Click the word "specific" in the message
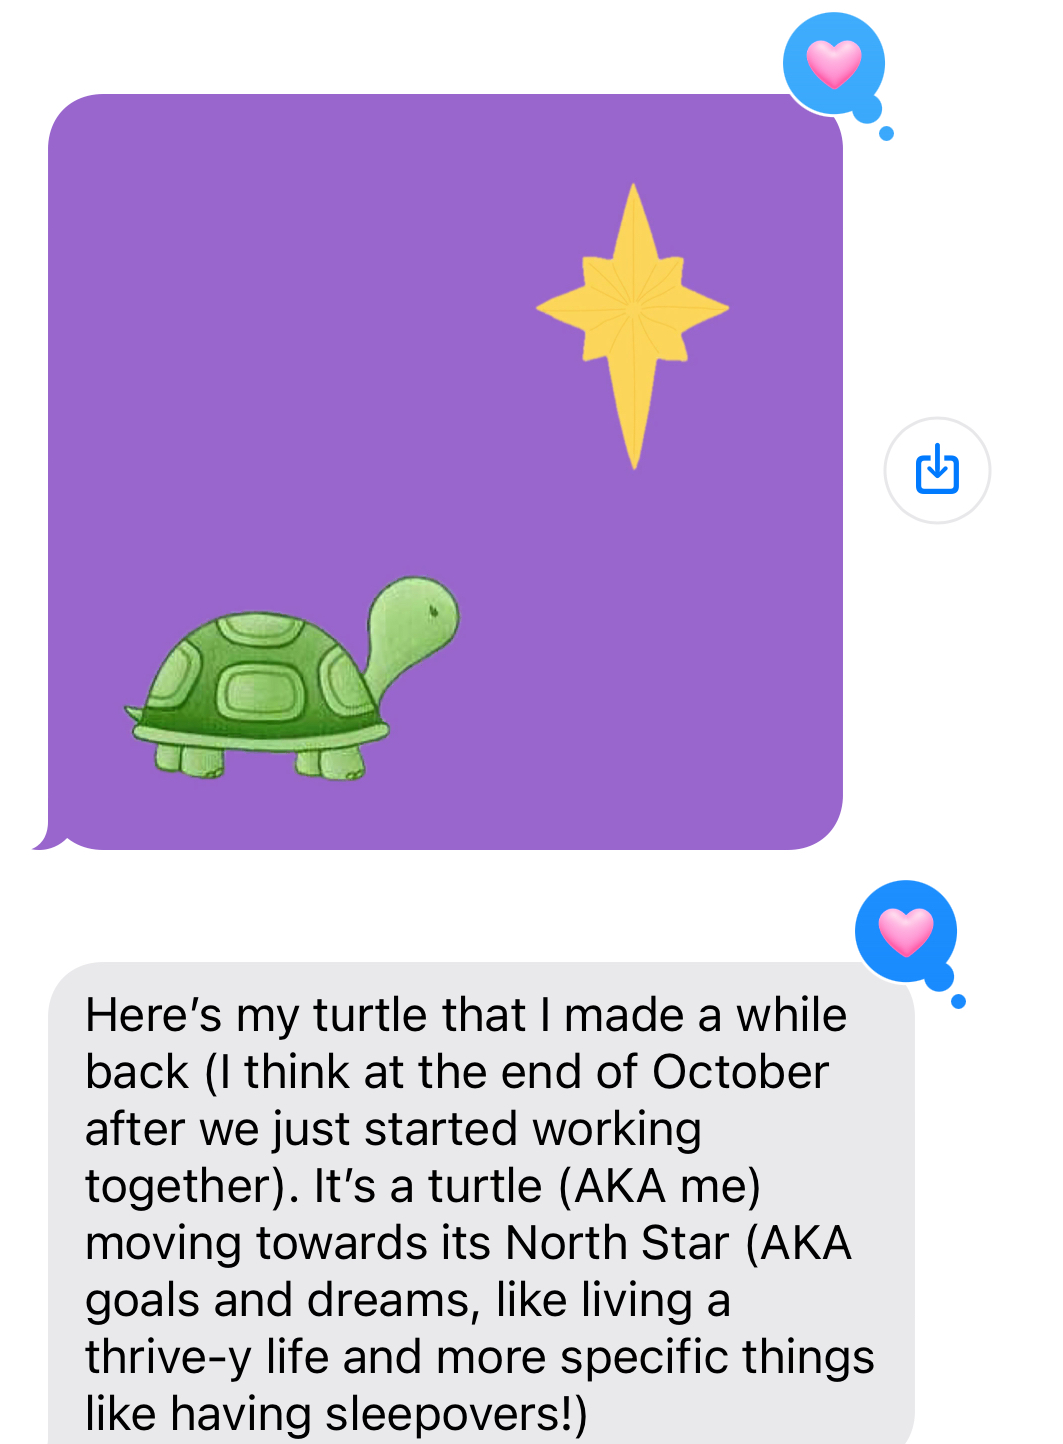 click(658, 1357)
